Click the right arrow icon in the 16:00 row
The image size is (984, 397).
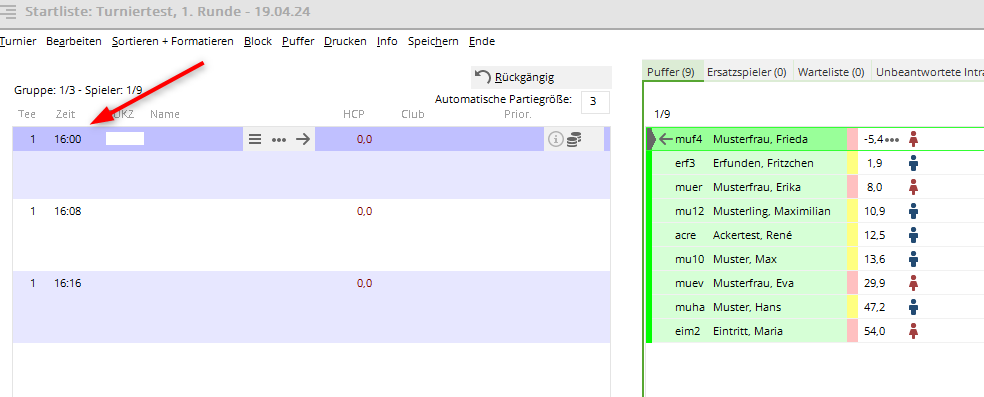(x=303, y=139)
